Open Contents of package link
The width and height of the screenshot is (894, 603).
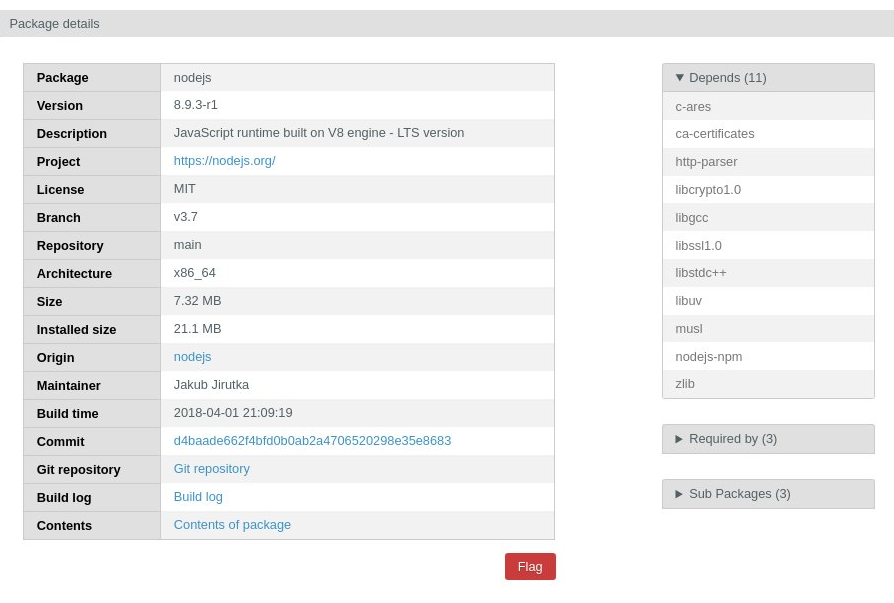(x=232, y=525)
